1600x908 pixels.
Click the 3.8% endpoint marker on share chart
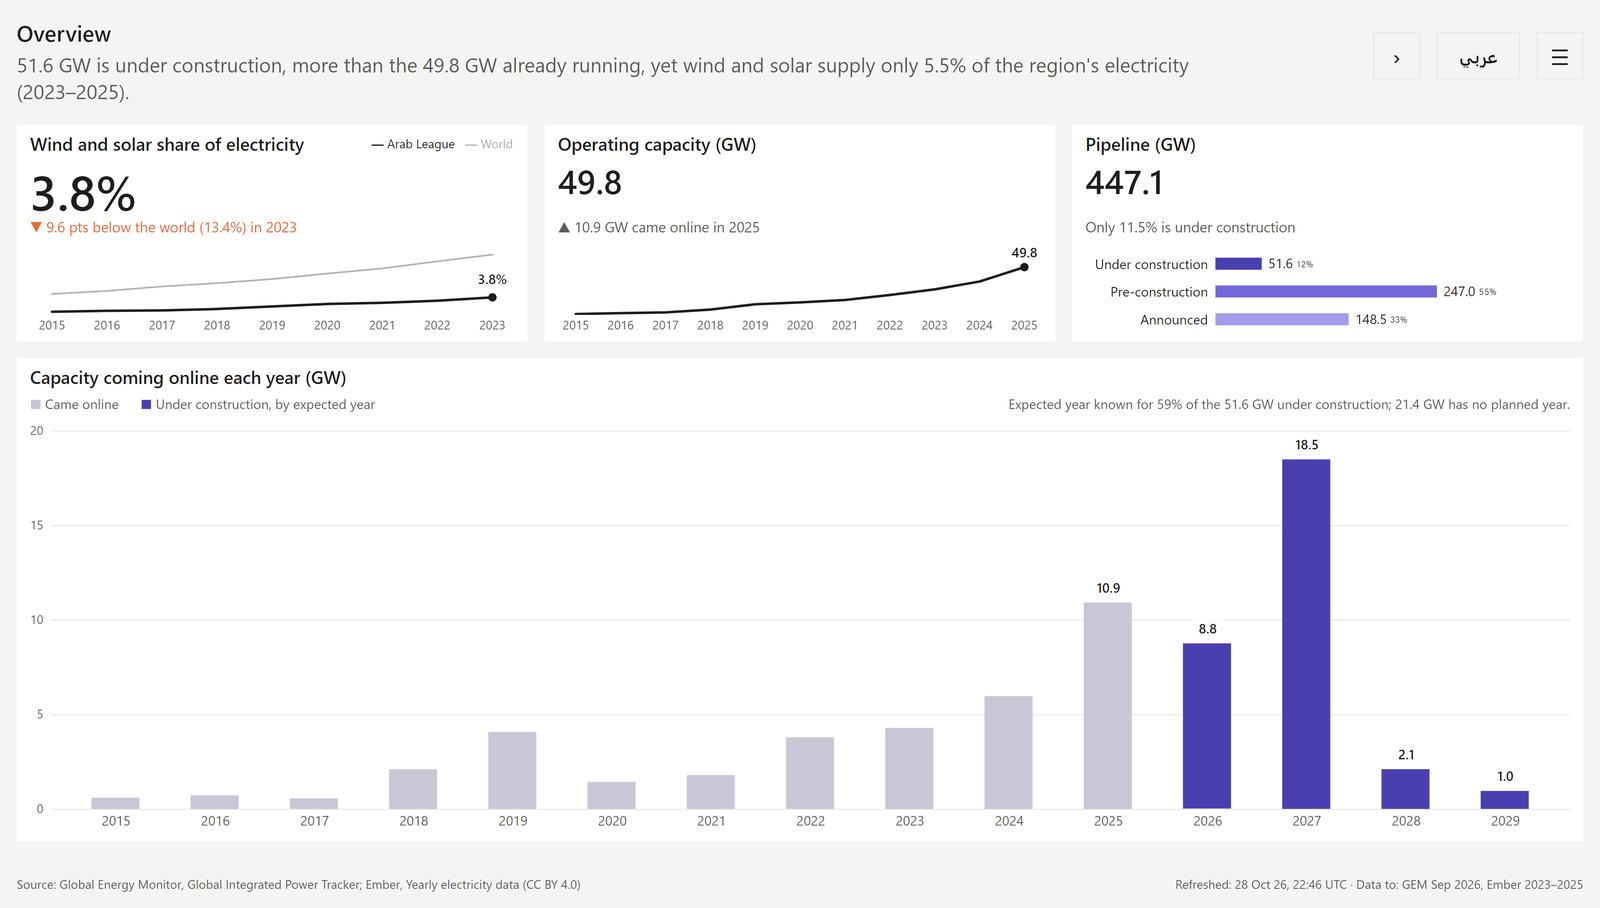click(x=492, y=297)
